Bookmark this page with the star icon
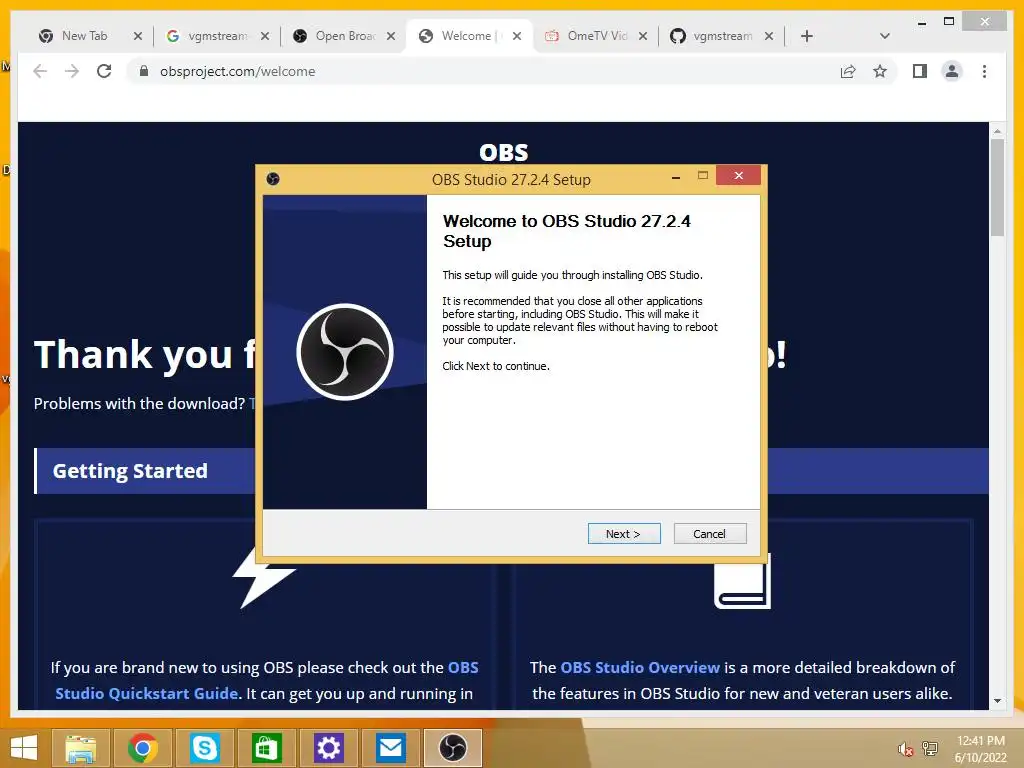Screen dimensions: 1024x768 (880, 71)
